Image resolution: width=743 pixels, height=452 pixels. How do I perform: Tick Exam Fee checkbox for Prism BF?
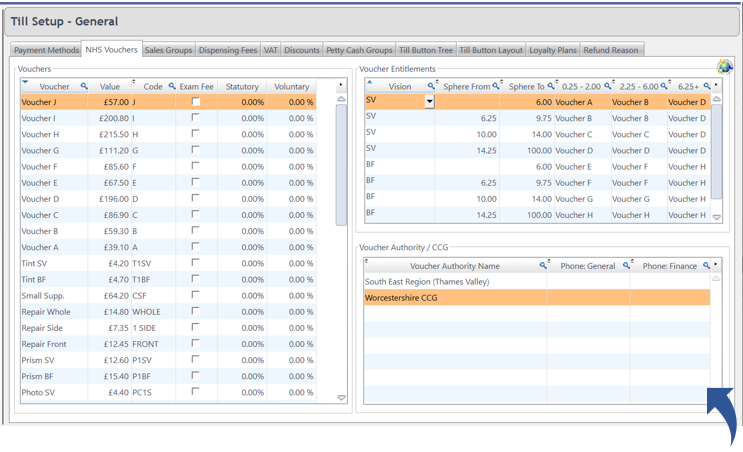(196, 375)
